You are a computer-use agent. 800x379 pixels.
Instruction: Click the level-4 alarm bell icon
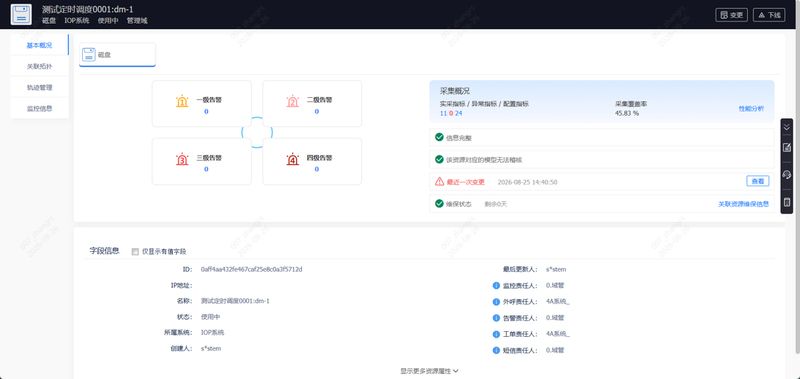[292, 159]
